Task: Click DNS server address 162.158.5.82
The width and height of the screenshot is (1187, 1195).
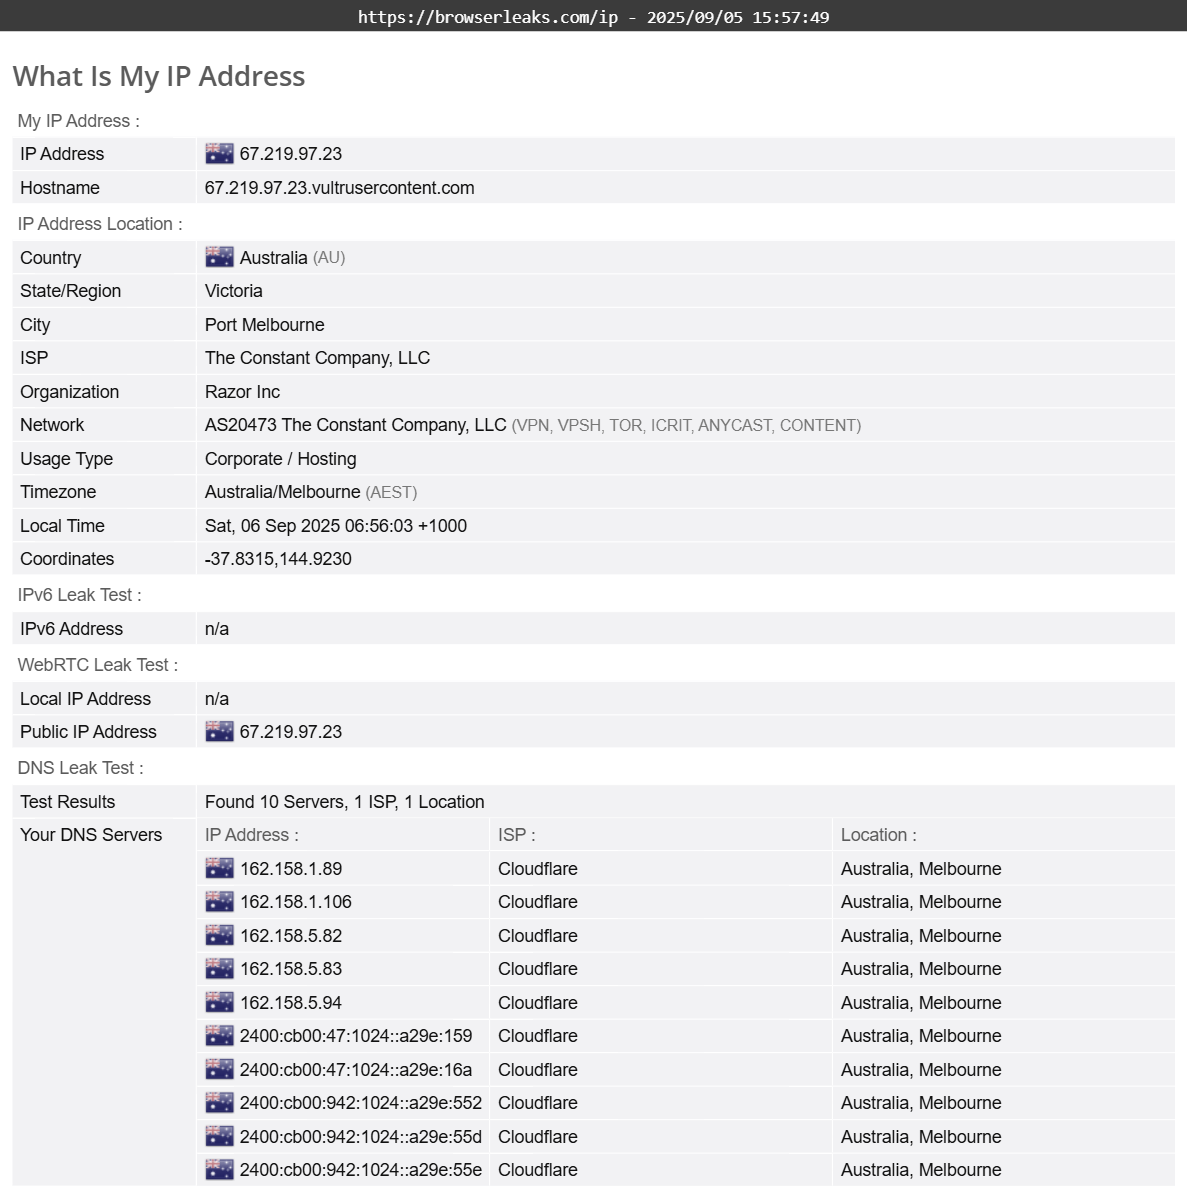Action: pos(291,936)
